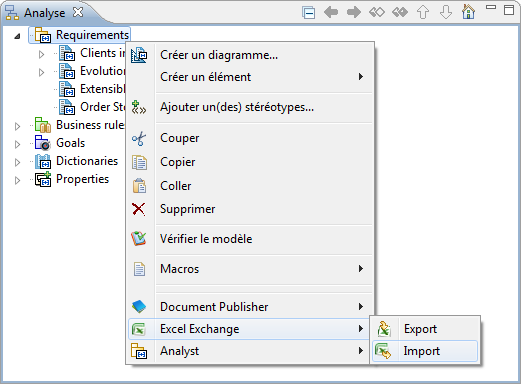Choose Copier from context menu

(250, 162)
